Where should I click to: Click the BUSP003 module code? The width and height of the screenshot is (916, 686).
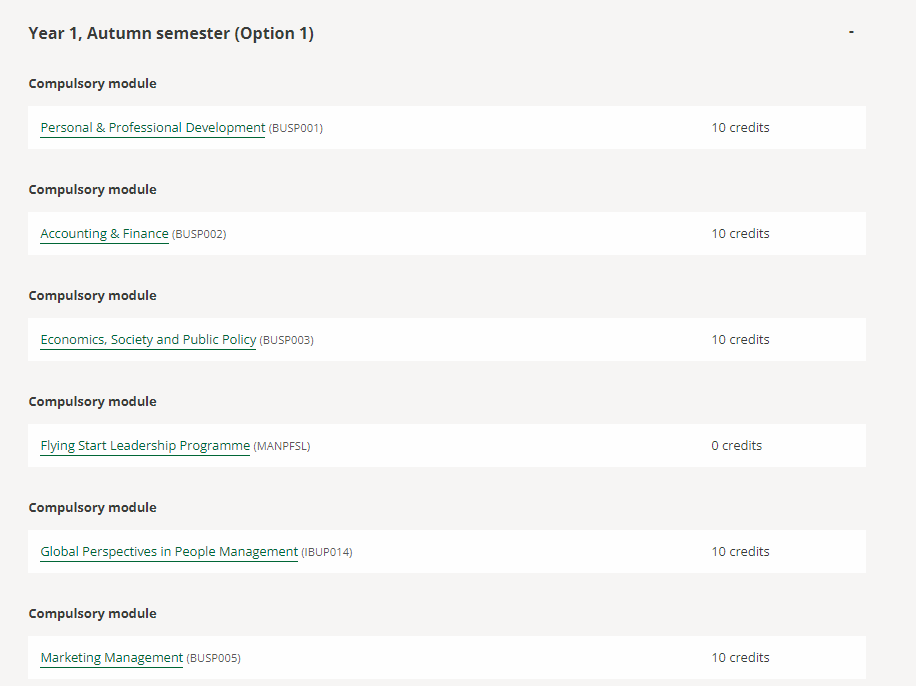pyautogui.click(x=287, y=340)
